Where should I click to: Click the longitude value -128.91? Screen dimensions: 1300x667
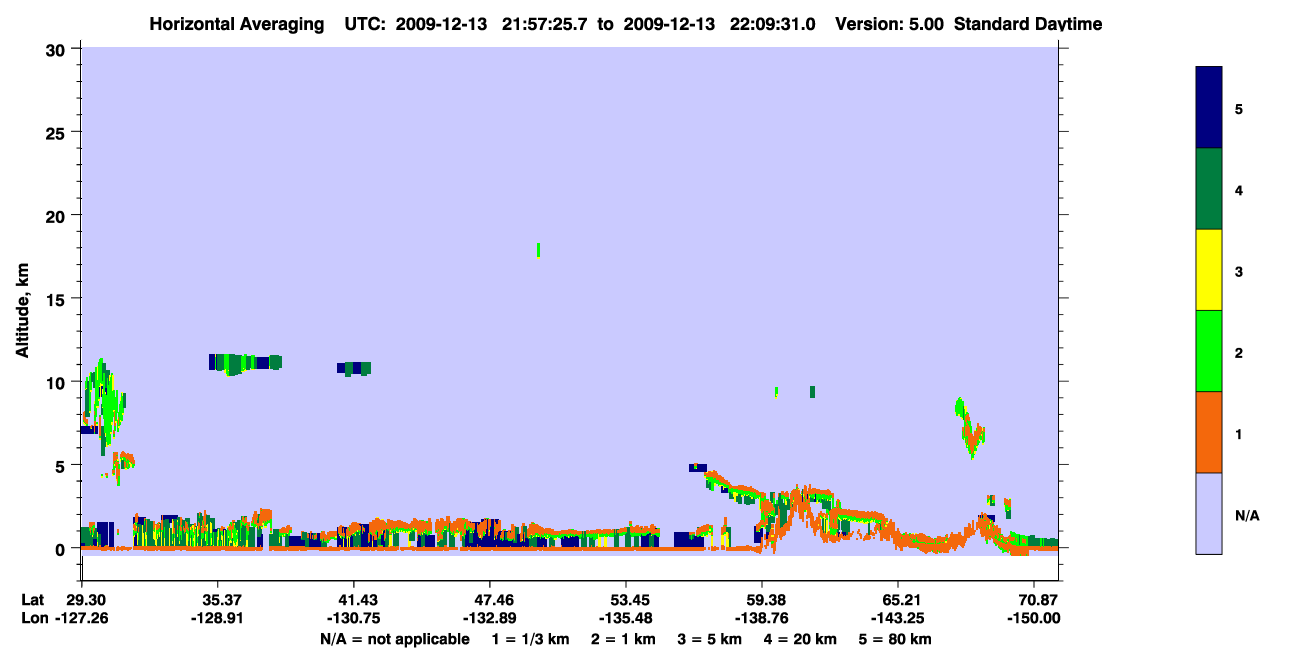[217, 618]
